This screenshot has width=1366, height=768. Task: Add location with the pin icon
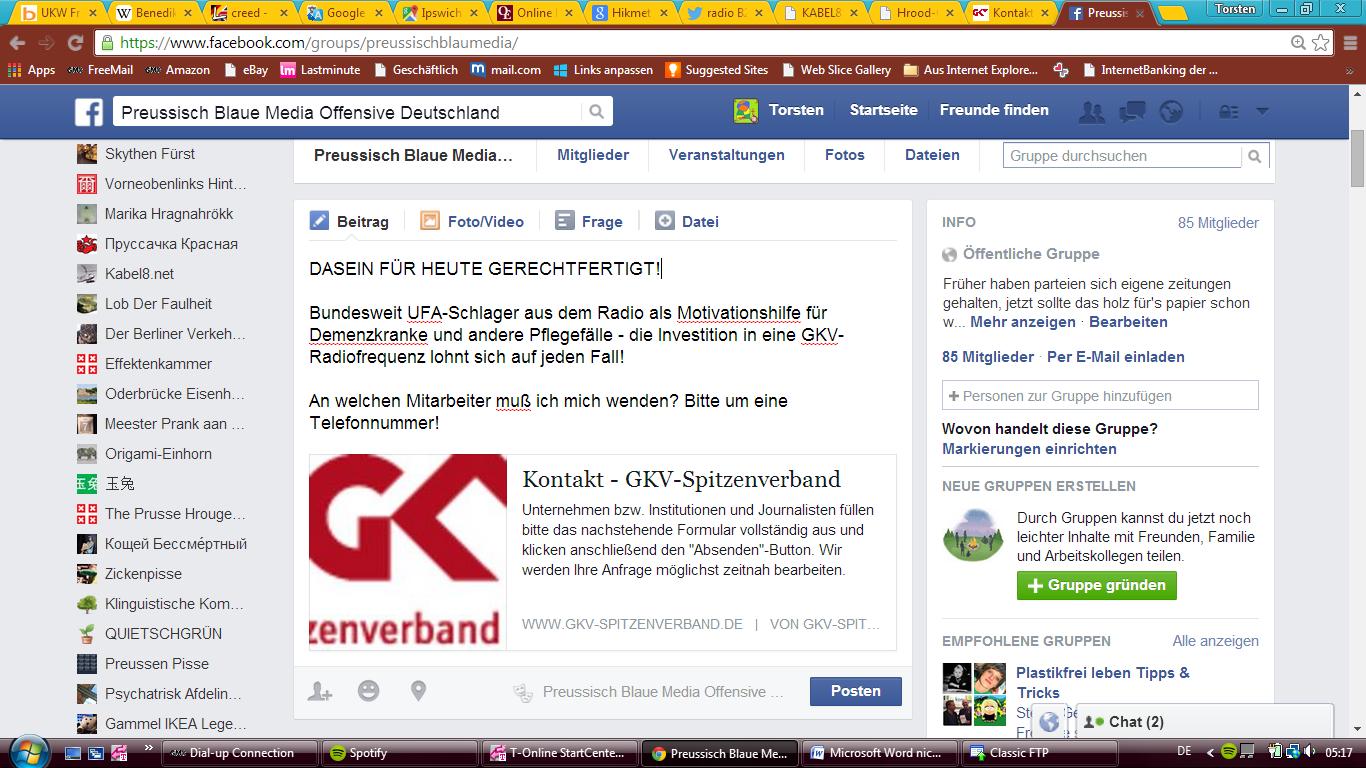418,691
